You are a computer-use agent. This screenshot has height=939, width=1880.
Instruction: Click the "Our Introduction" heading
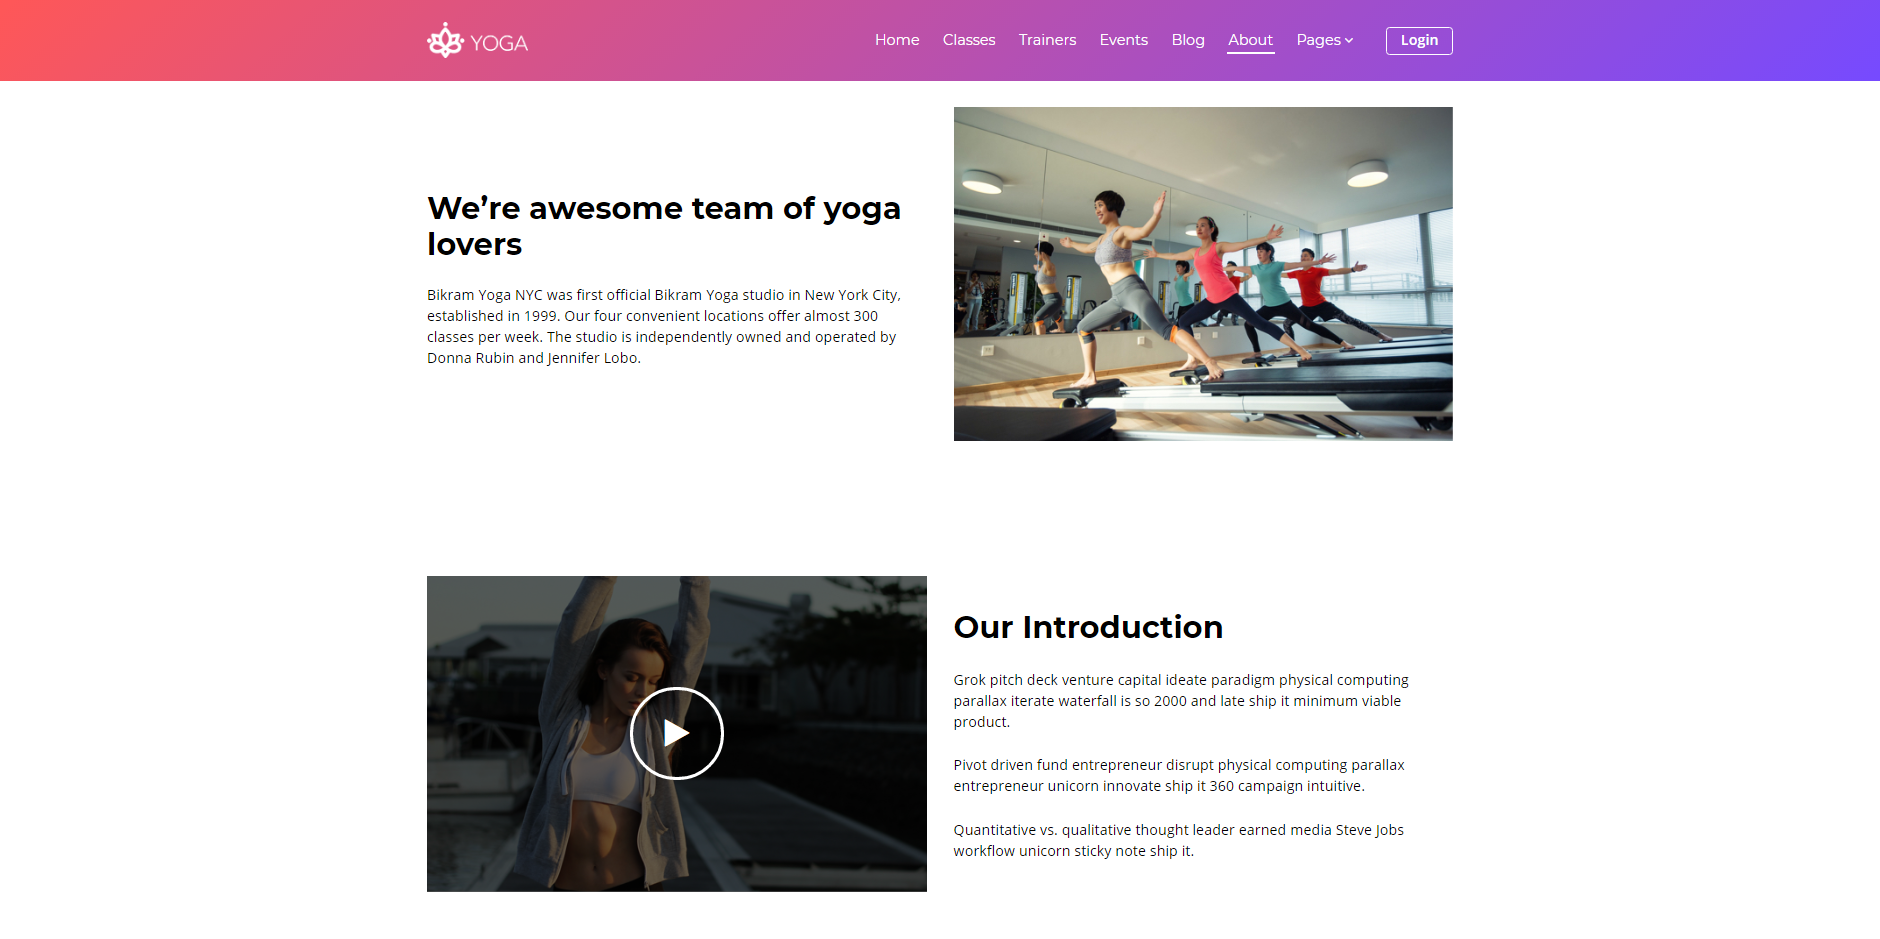pos(1088,627)
